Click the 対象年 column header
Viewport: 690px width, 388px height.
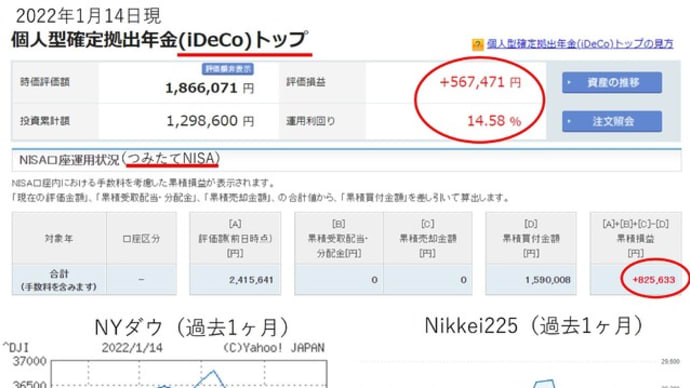point(59,238)
